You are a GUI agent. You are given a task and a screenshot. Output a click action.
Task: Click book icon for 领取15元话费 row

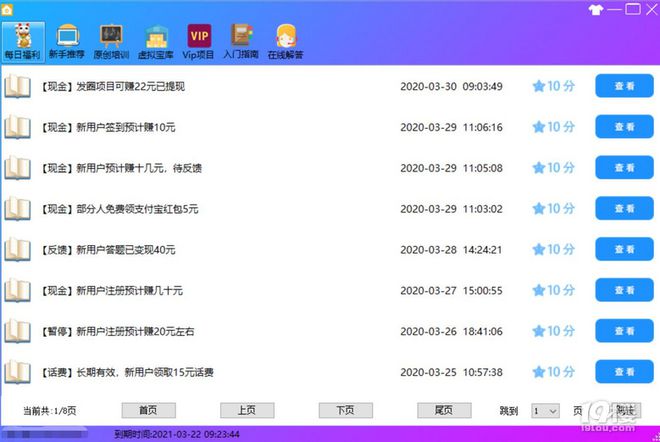coord(17,372)
